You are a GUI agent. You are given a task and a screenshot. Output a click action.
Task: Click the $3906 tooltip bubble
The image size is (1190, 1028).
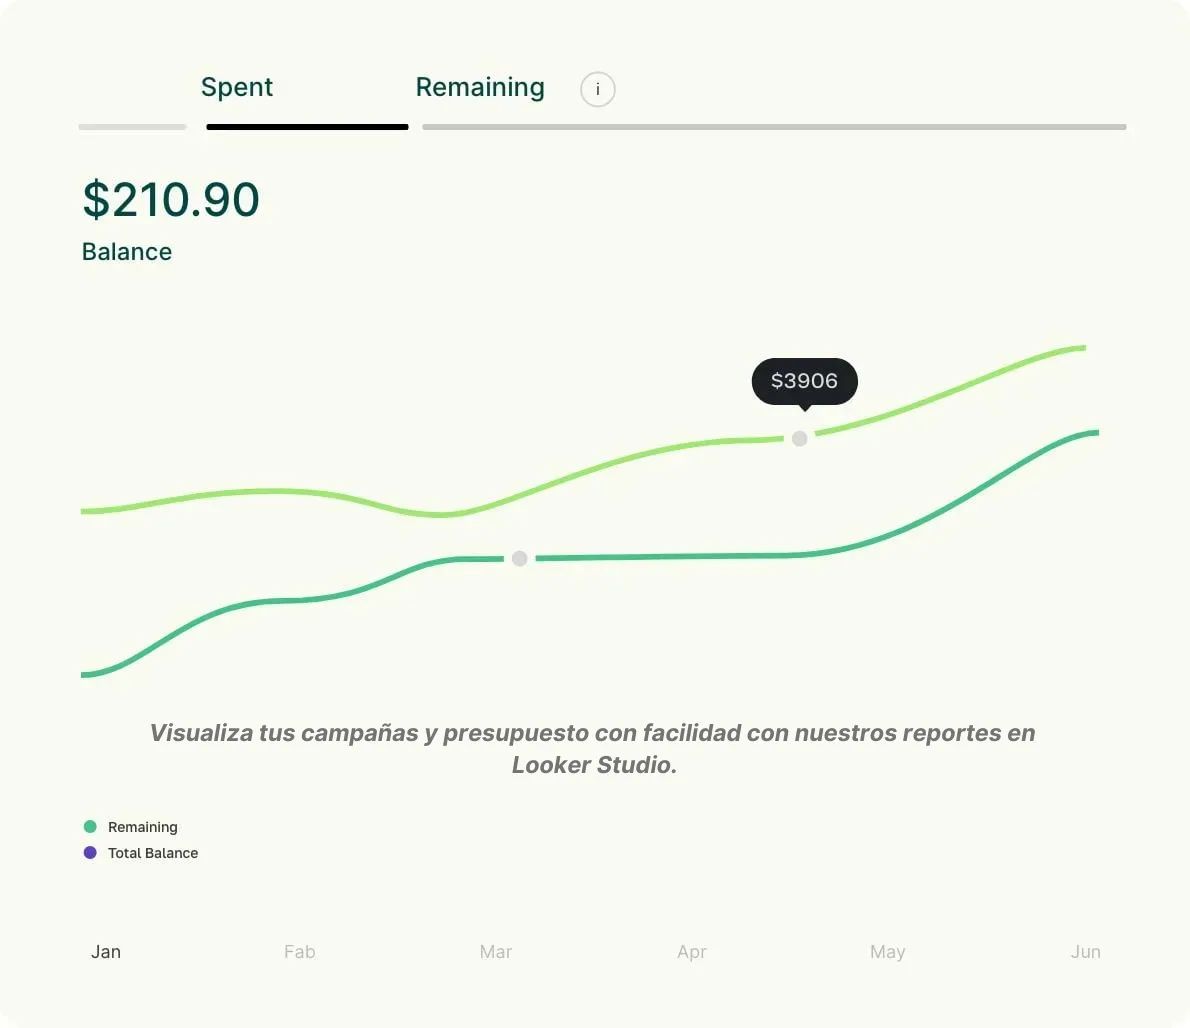[804, 381]
